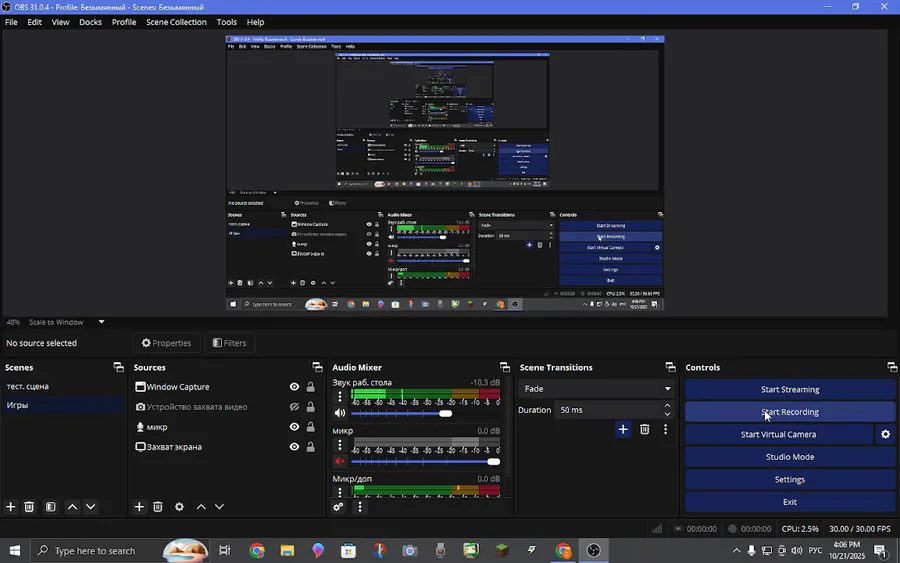Click Start Virtual Camera button
Viewport: 900px width, 563px height.
click(778, 434)
